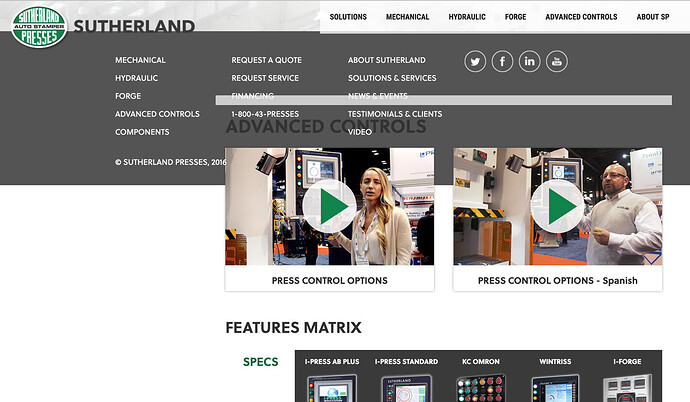Click the Sutherland Presses copyright text
This screenshot has height=402, width=690.
click(x=171, y=162)
